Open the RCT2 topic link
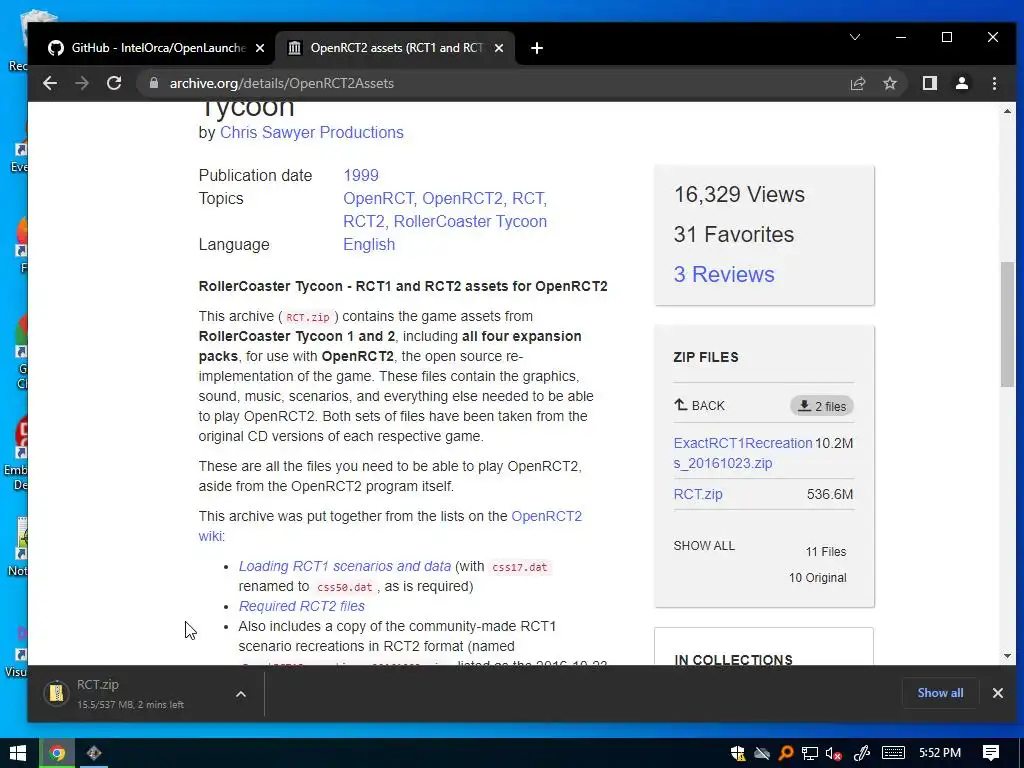Image resolution: width=1024 pixels, height=768 pixels. point(364,221)
